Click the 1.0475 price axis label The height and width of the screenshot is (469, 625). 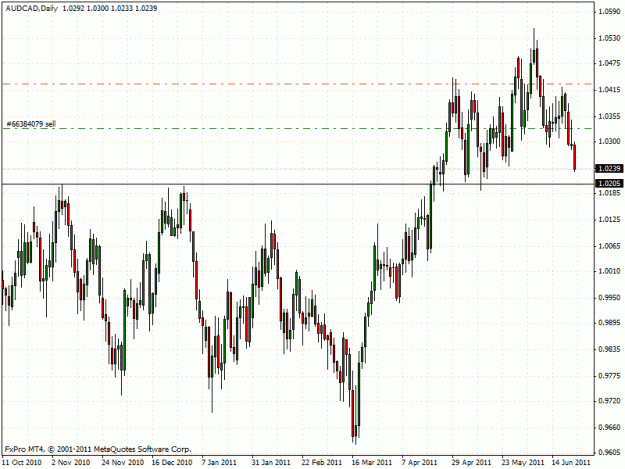(610, 63)
